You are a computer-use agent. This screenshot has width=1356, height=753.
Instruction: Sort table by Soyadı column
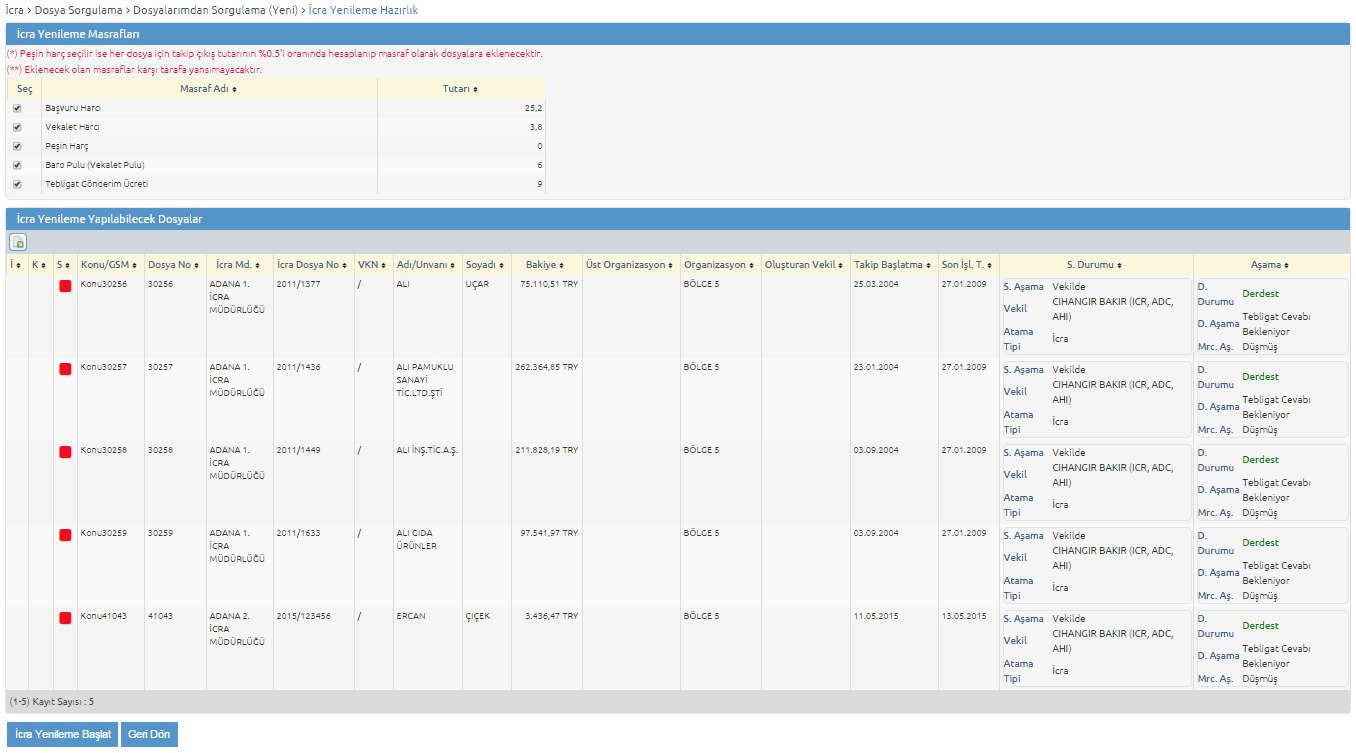click(486, 265)
